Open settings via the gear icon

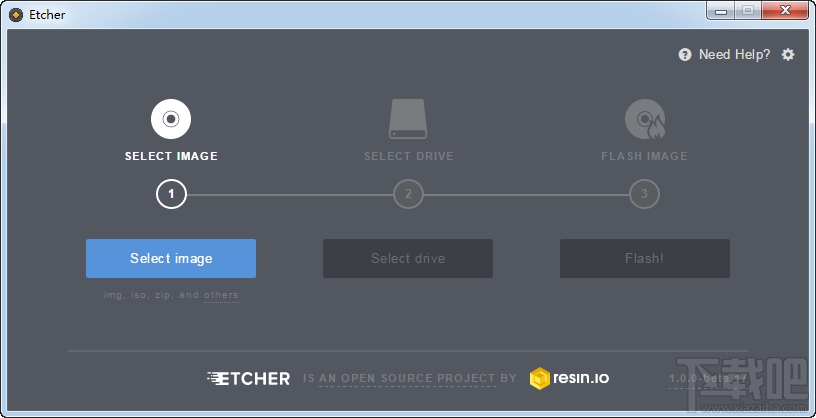tap(788, 54)
